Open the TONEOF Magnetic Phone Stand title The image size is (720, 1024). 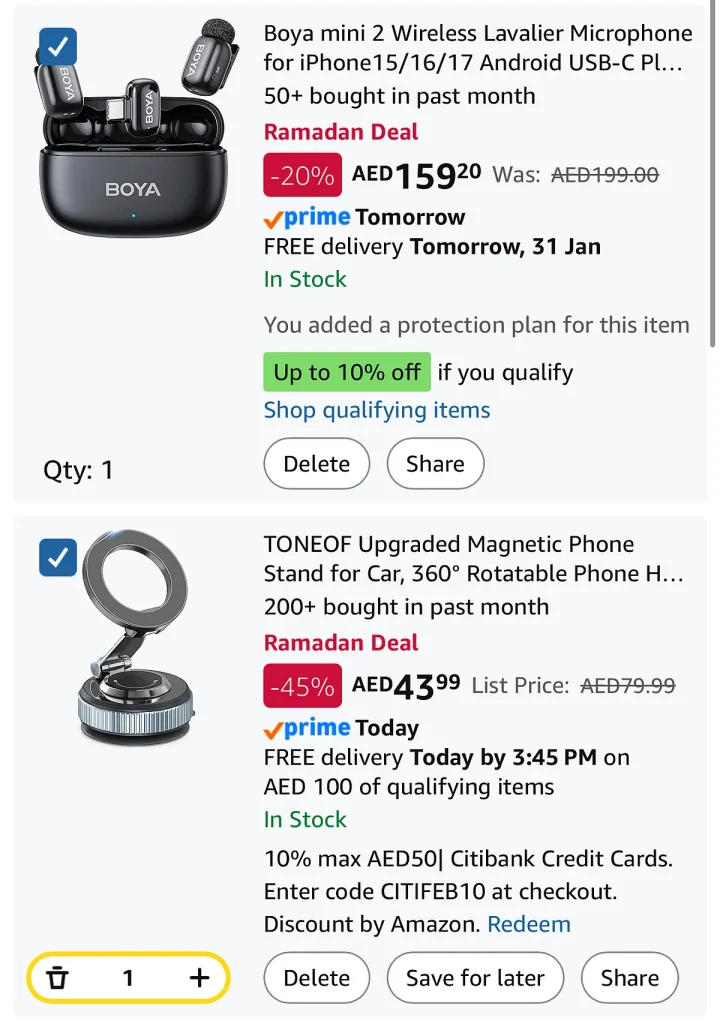click(x=473, y=559)
